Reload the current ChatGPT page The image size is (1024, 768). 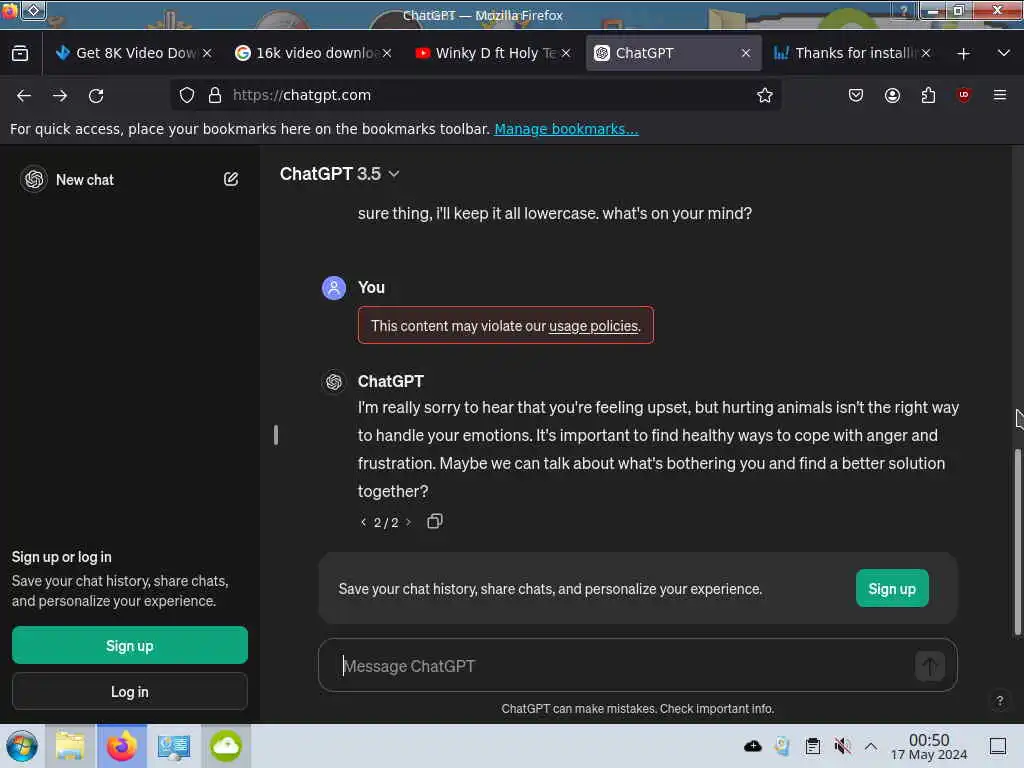point(96,95)
